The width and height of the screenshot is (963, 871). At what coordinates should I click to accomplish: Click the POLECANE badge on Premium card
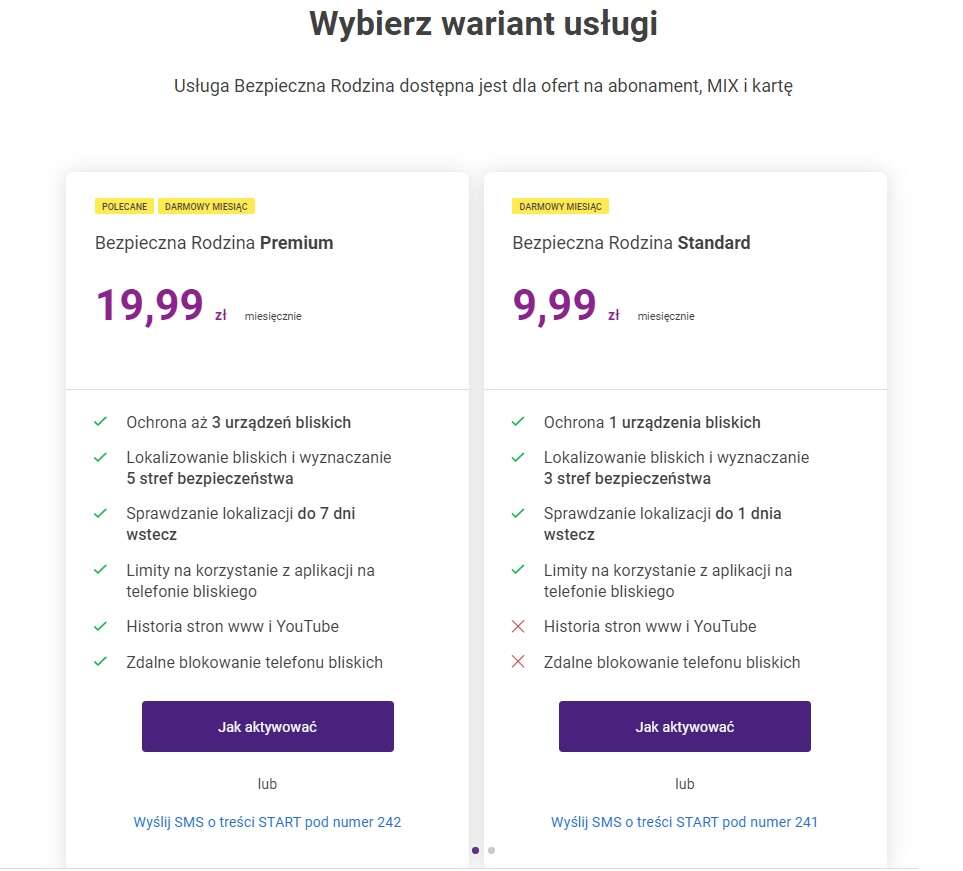click(x=125, y=206)
